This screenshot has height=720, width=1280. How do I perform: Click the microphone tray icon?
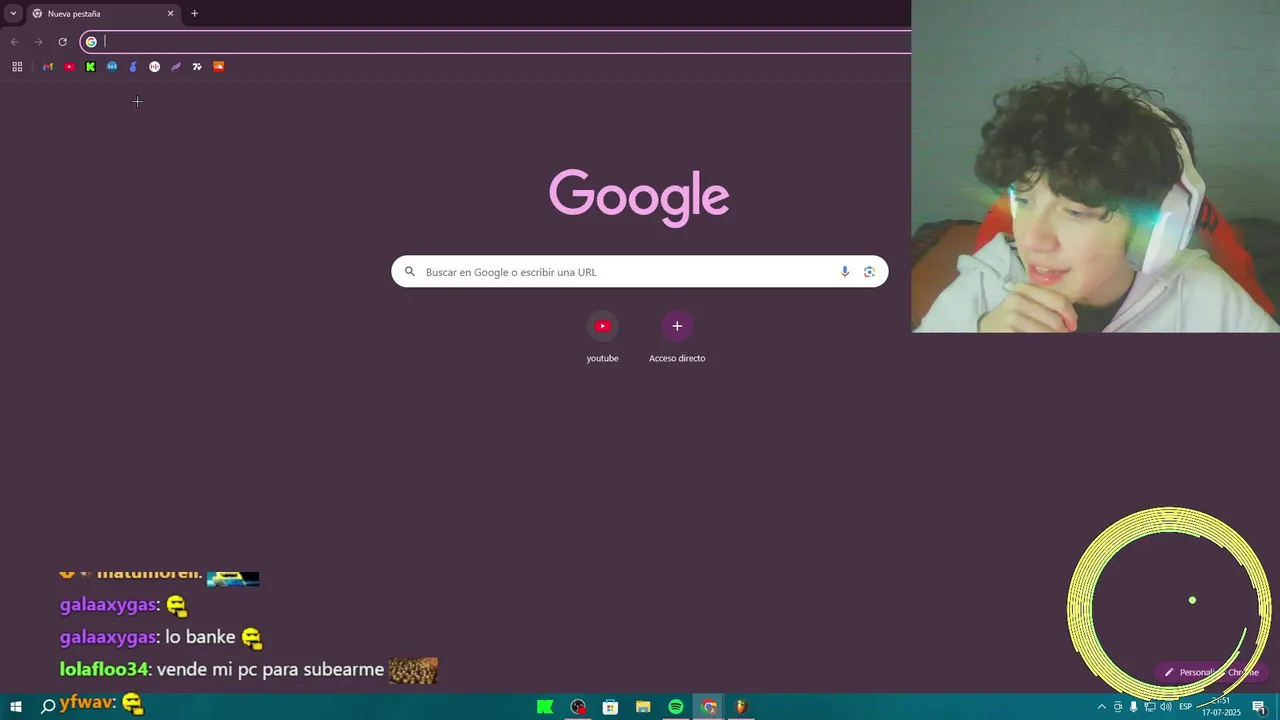pos(1133,707)
